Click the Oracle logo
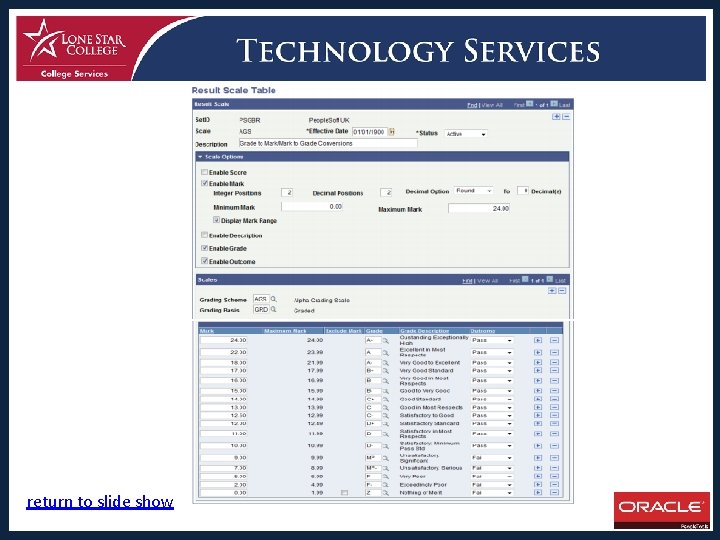Image resolution: width=720 pixels, height=540 pixels. (662, 510)
